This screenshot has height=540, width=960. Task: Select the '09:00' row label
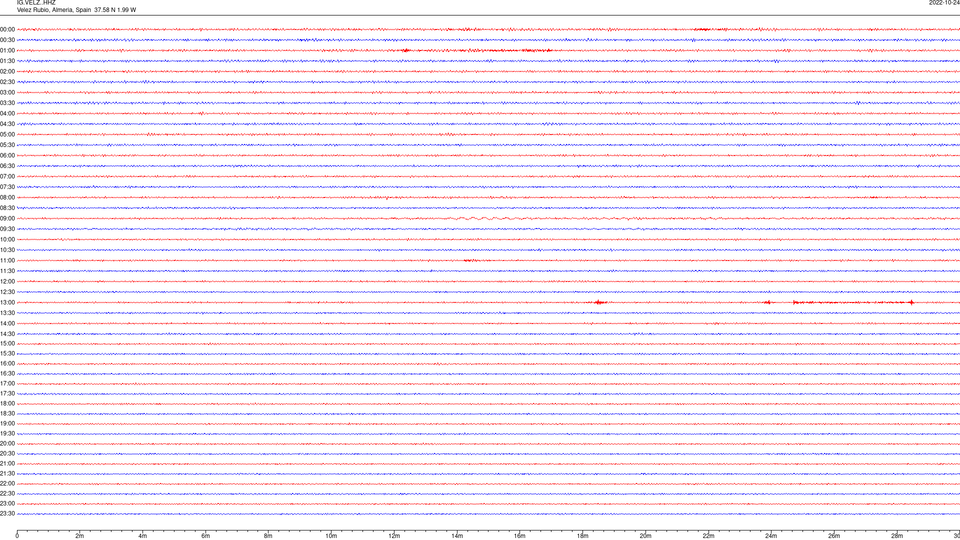[x=7, y=219]
